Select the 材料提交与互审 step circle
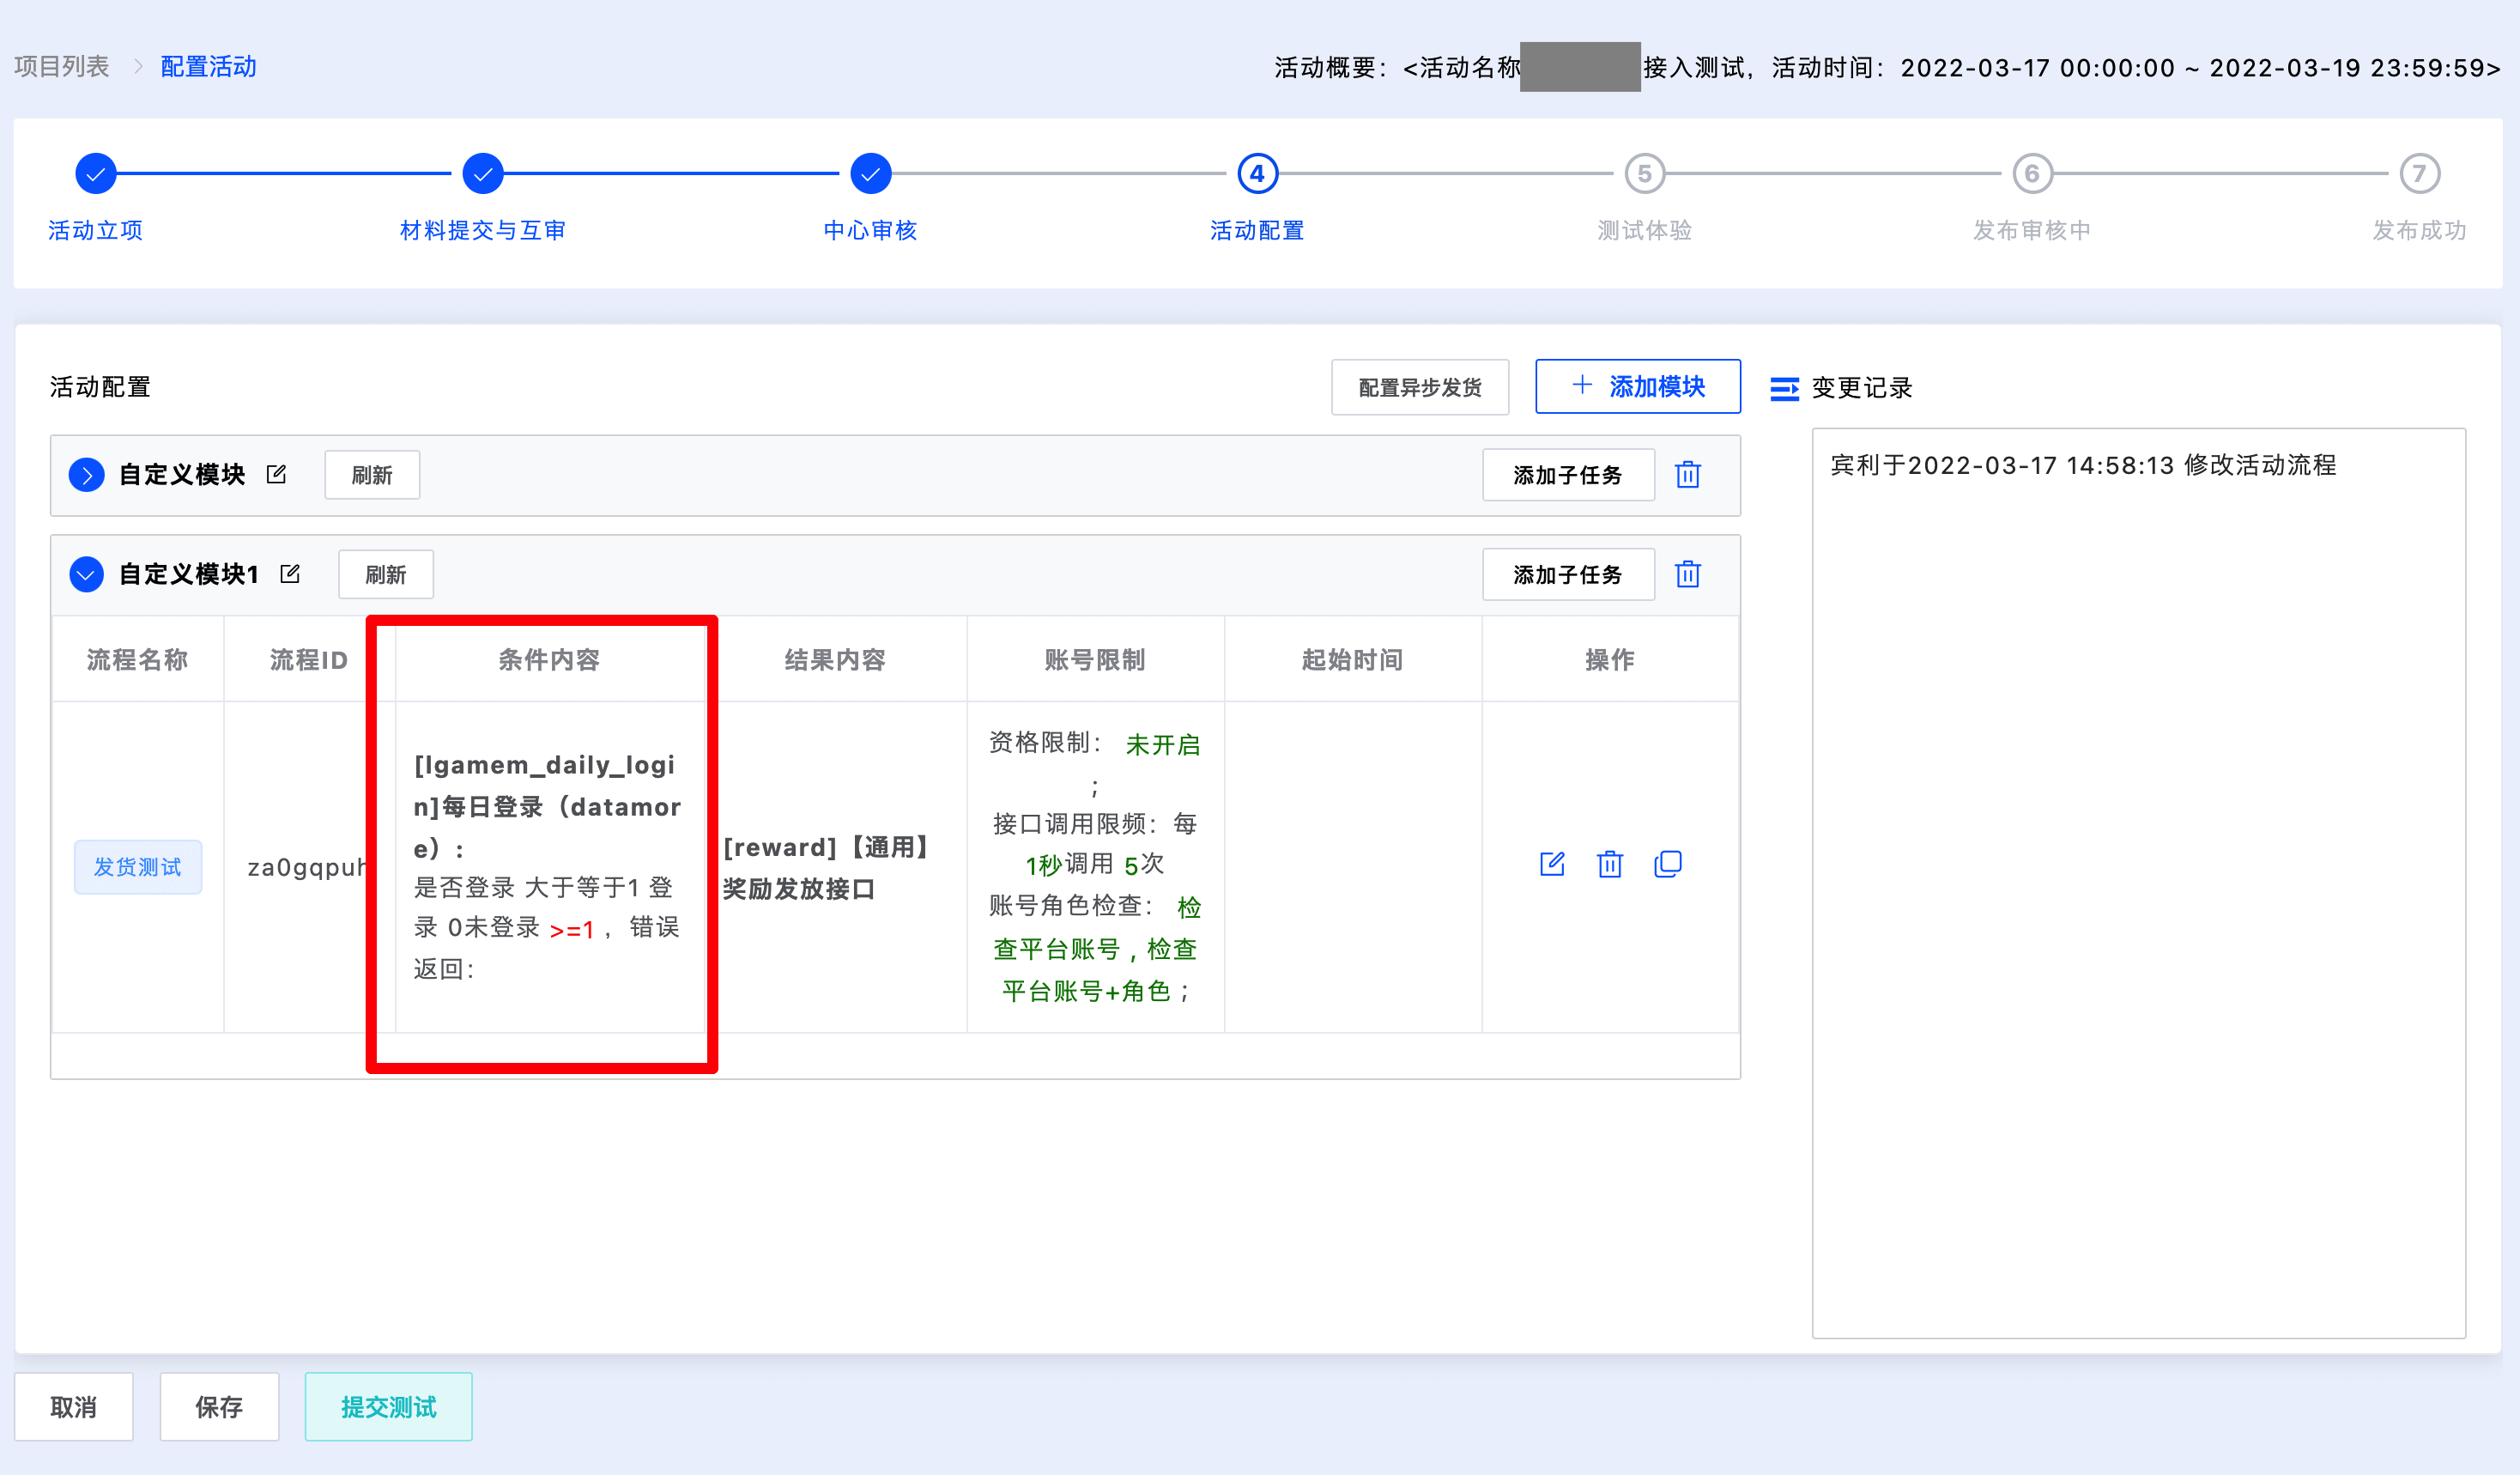The height and width of the screenshot is (1475, 2520). 483,174
